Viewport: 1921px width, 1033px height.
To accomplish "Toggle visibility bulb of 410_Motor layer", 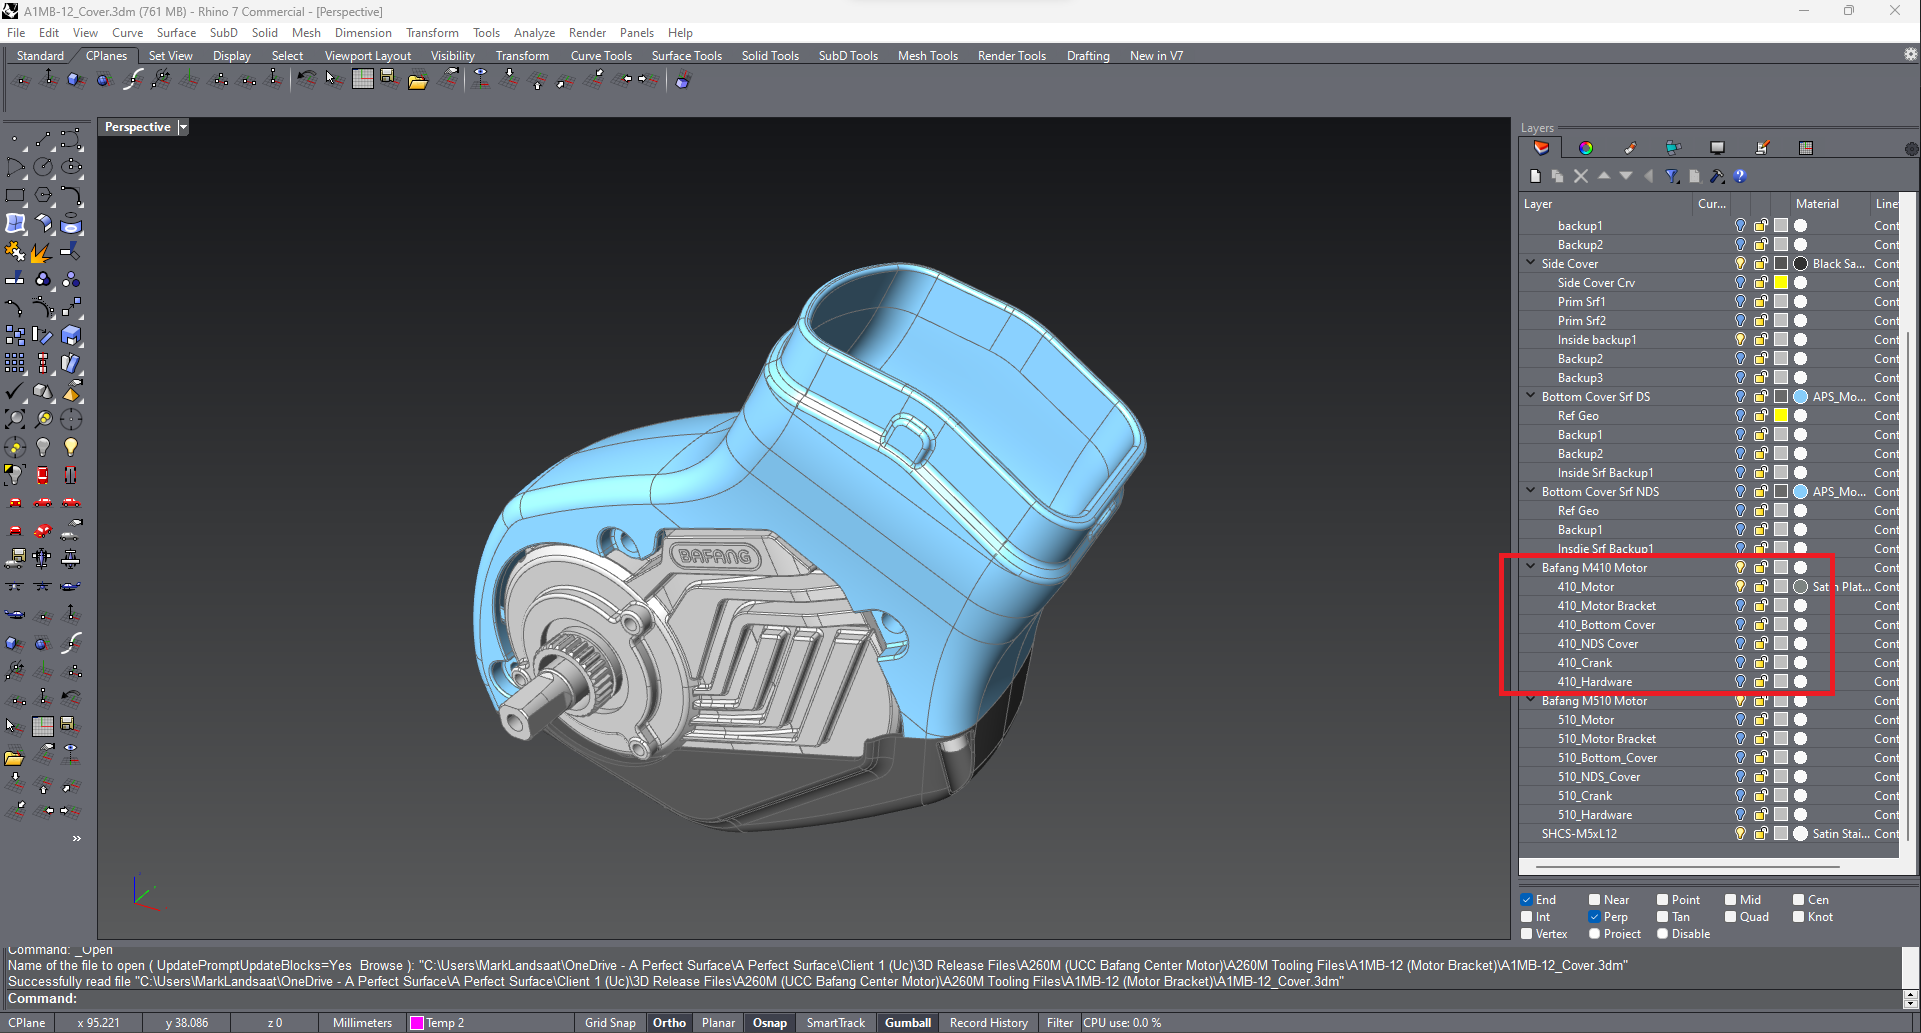I will 1740,587.
